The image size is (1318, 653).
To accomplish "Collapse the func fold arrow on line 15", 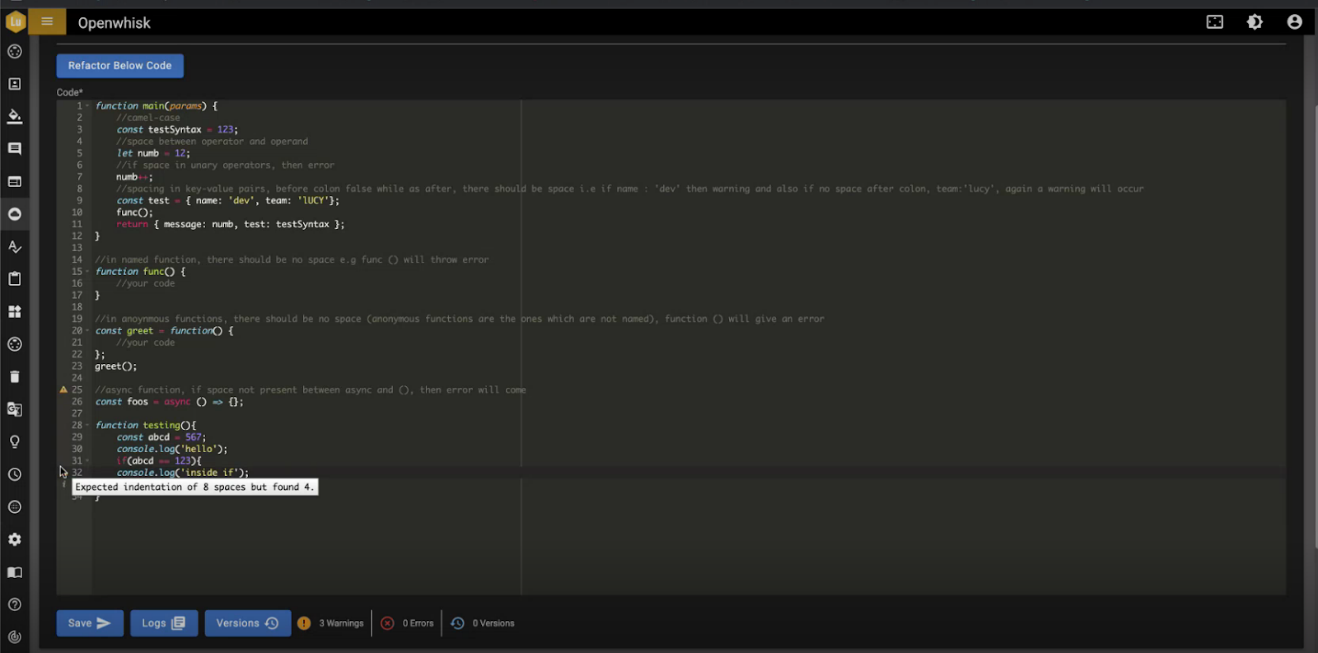I will pyautogui.click(x=88, y=272).
